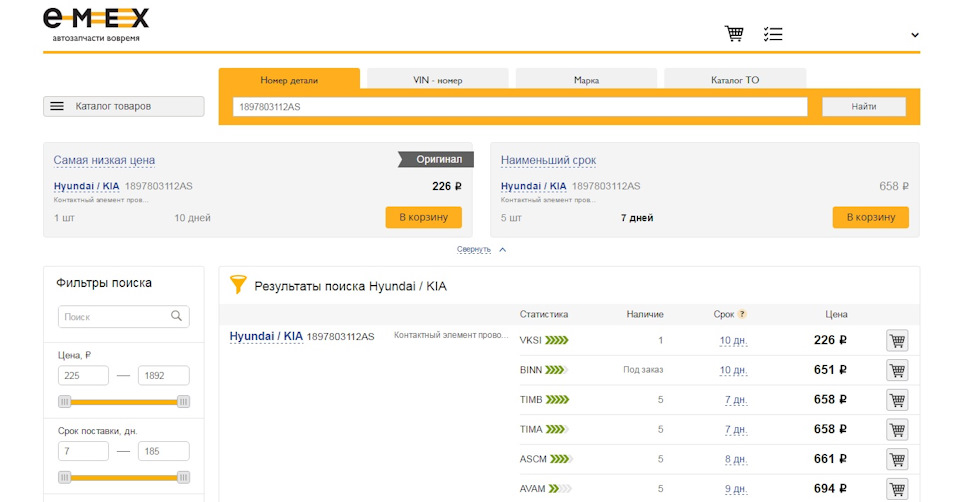
Task: Click AVAM supplier rating arrows
Action: click(x=560, y=489)
